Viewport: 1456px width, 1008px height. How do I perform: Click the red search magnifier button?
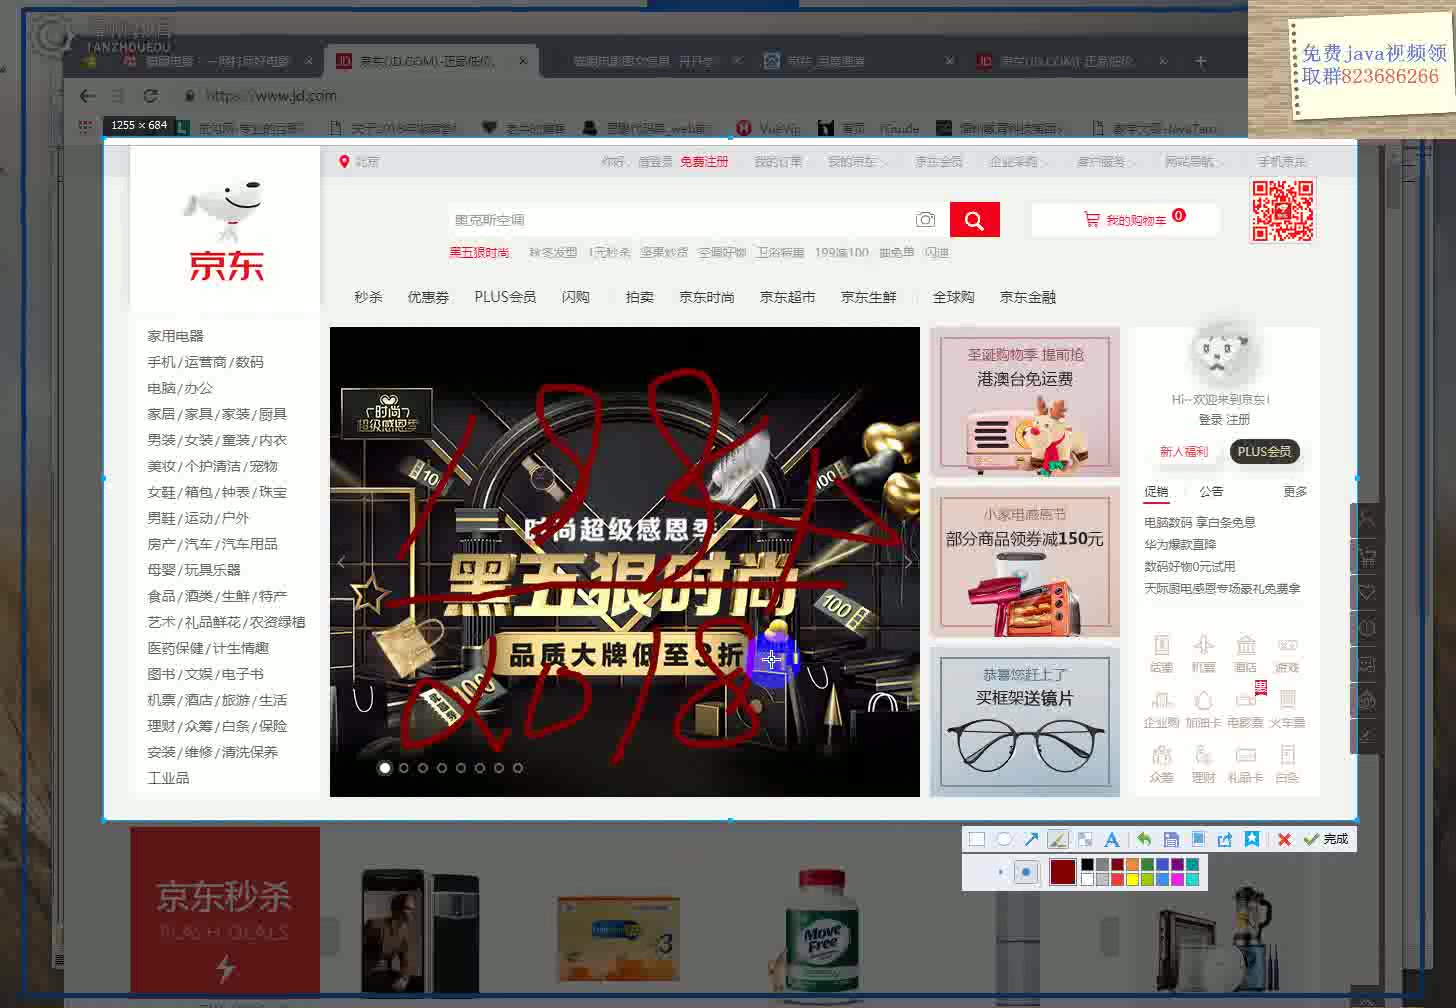(x=974, y=220)
